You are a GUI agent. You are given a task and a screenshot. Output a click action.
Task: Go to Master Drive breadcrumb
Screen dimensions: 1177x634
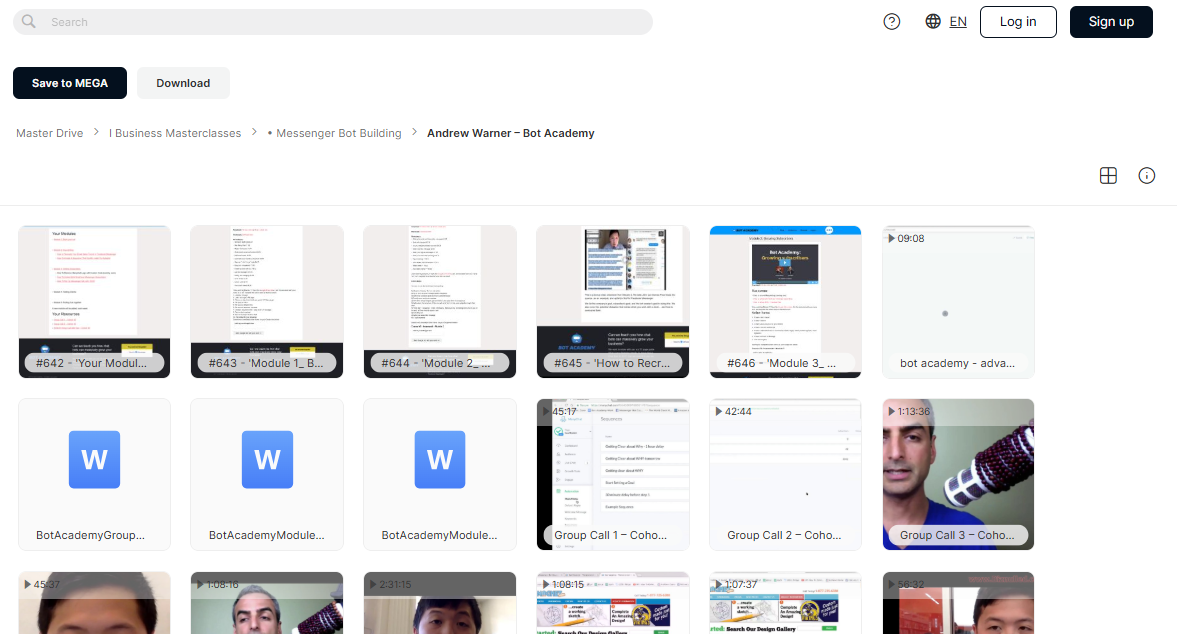pos(50,133)
